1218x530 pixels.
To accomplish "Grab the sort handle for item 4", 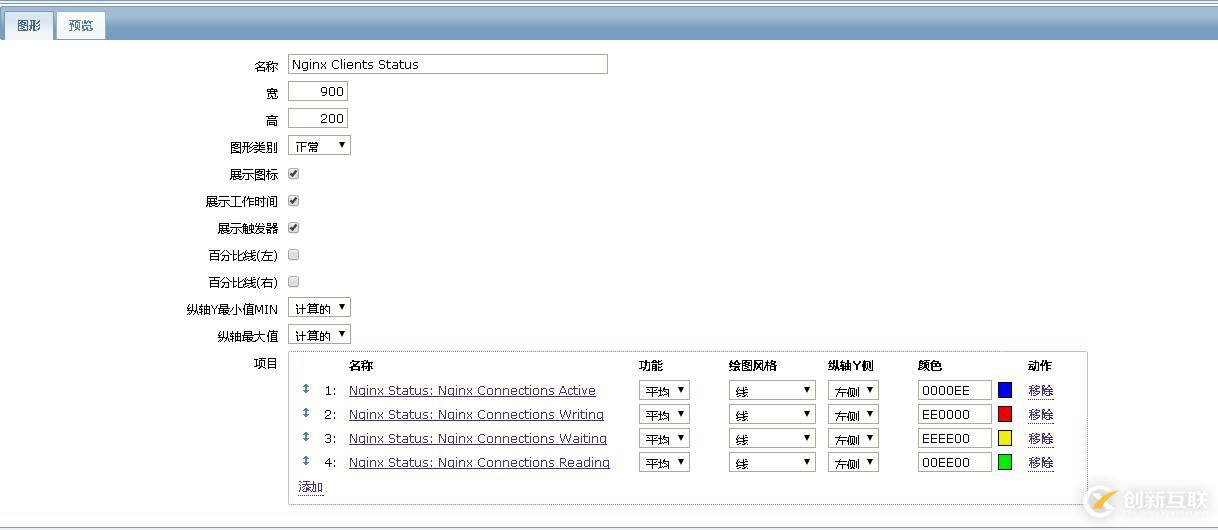I will [306, 461].
